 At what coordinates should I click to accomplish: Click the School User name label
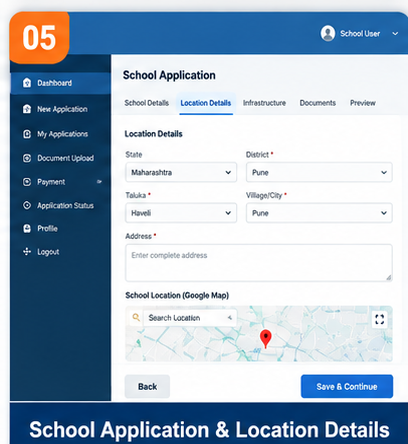(x=360, y=34)
